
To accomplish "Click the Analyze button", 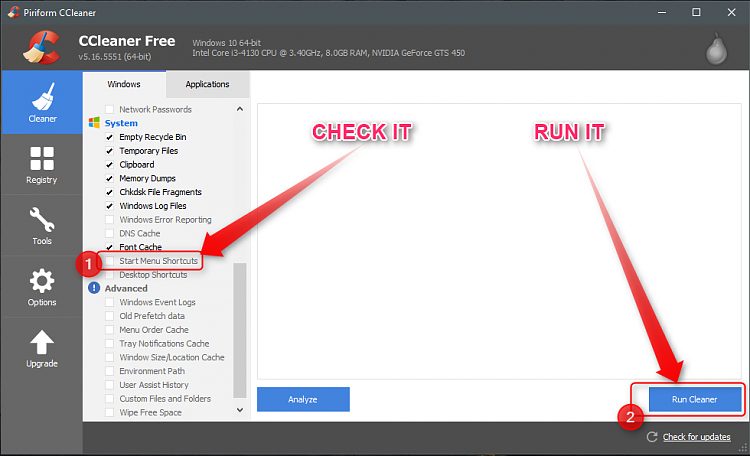I will coord(303,400).
